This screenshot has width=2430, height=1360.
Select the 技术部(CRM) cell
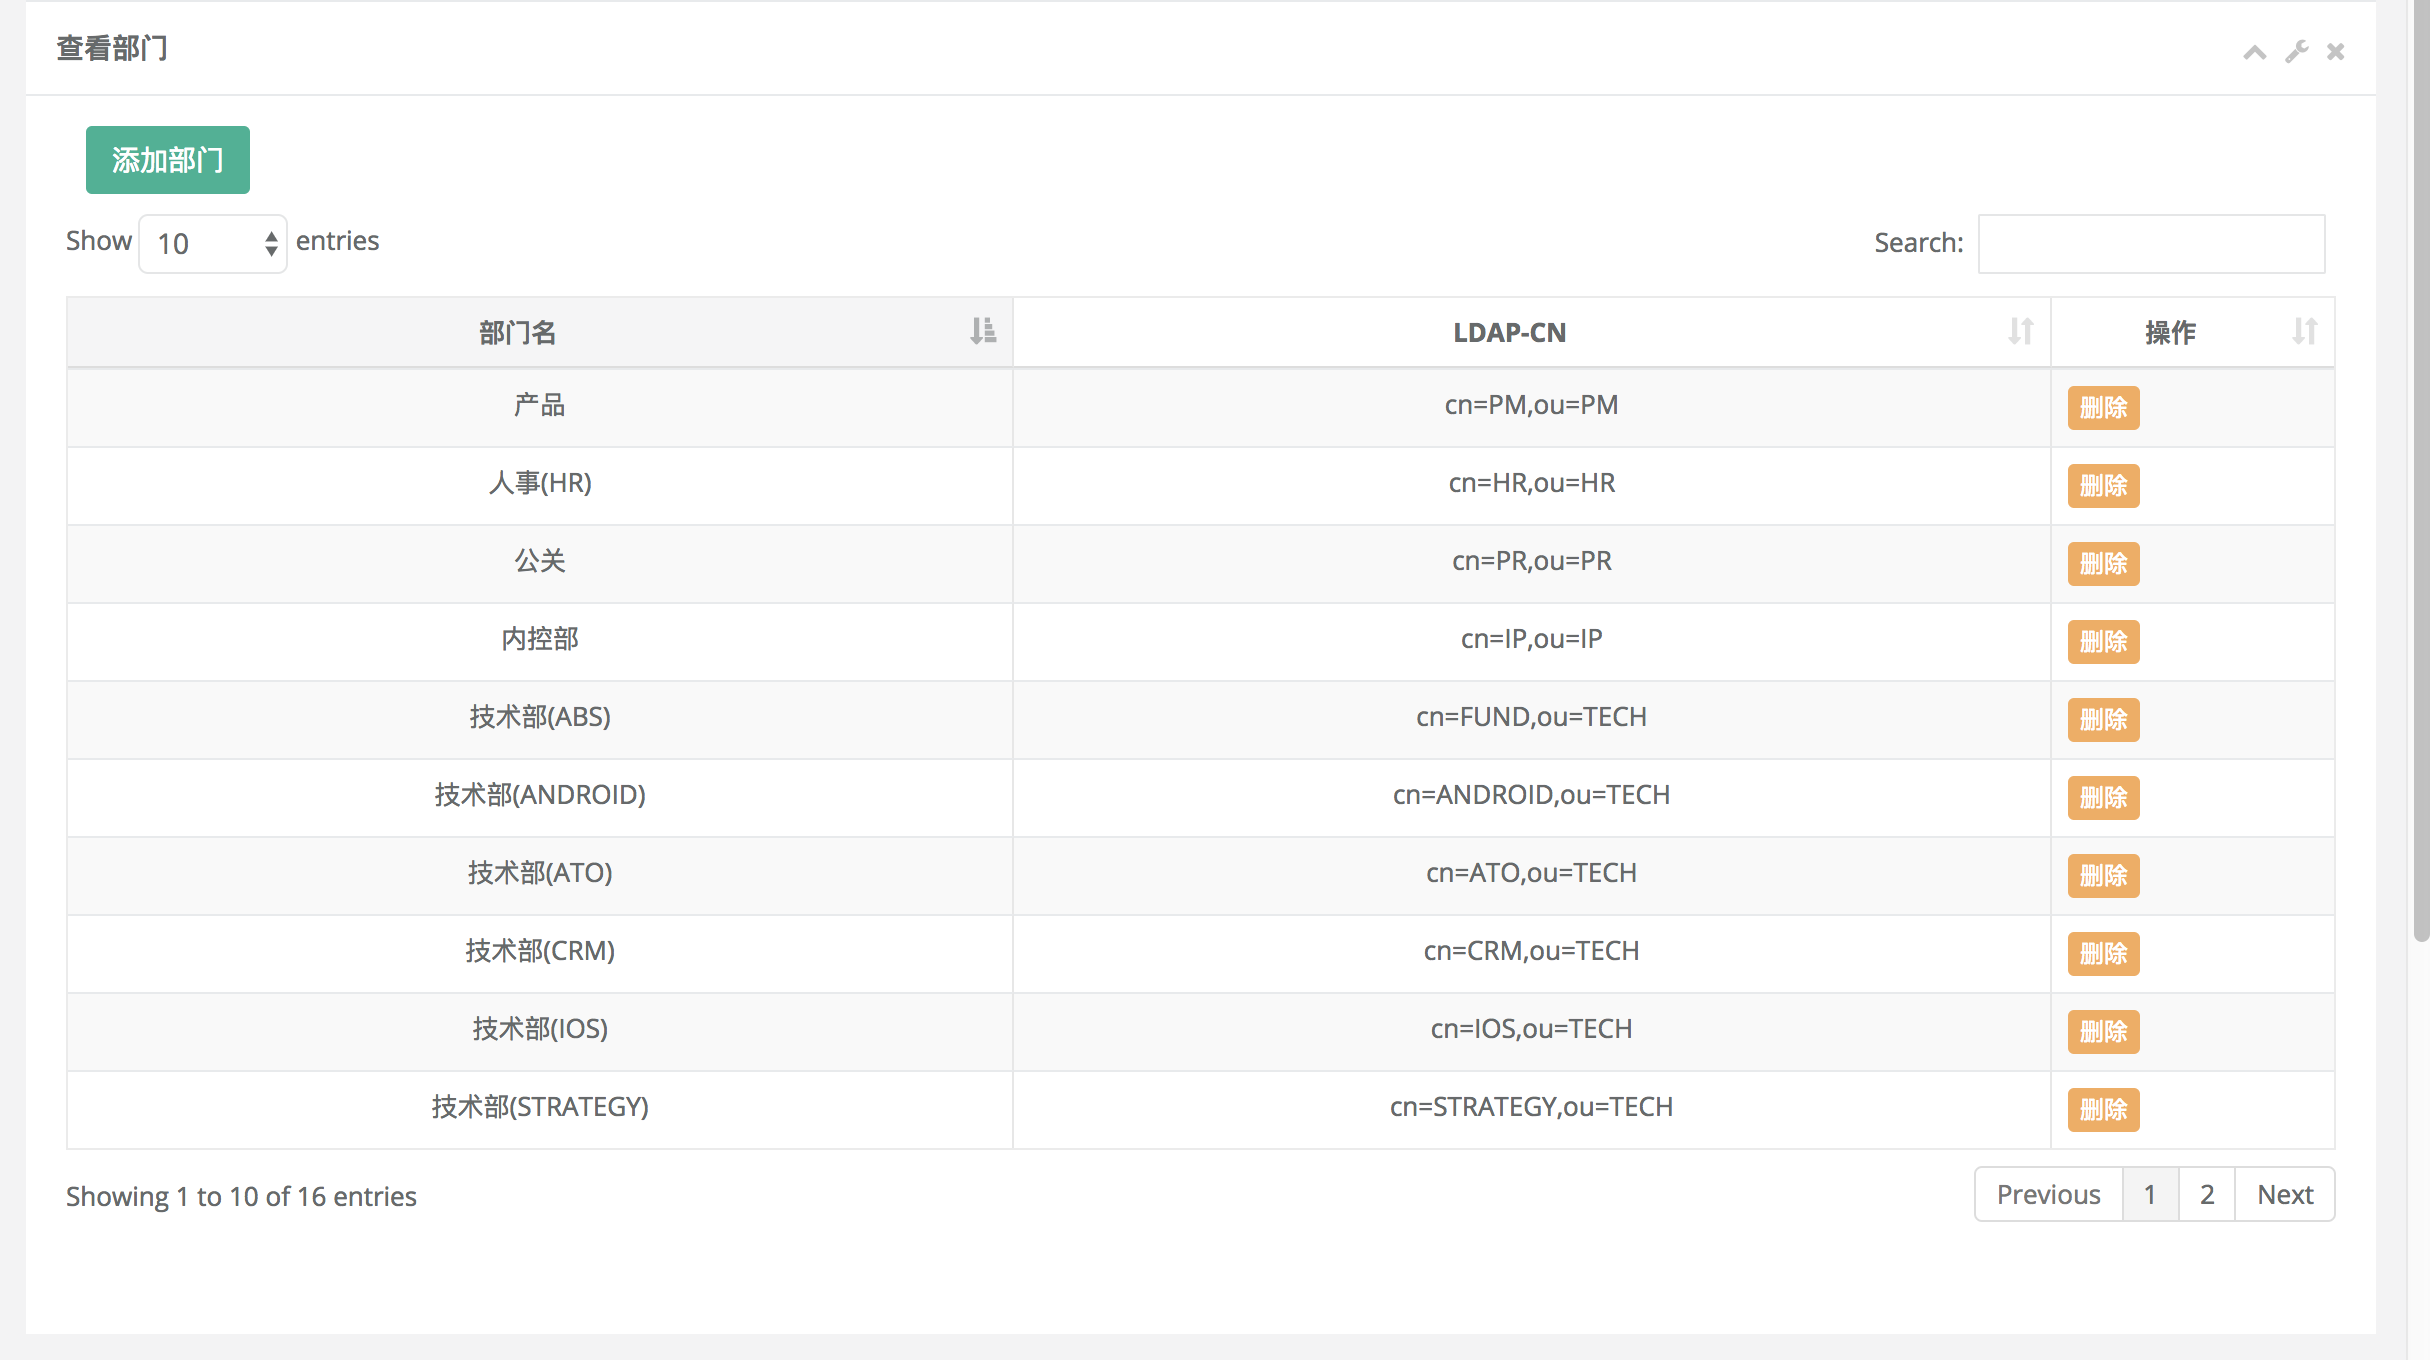tap(540, 952)
